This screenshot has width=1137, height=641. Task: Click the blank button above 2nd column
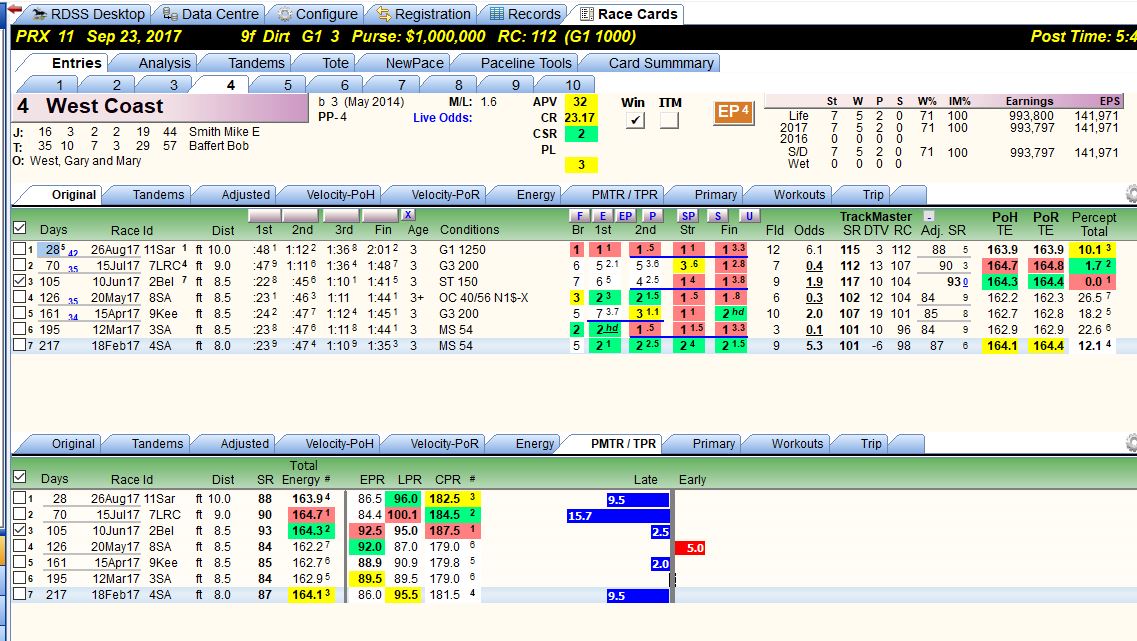pyautogui.click(x=300, y=215)
